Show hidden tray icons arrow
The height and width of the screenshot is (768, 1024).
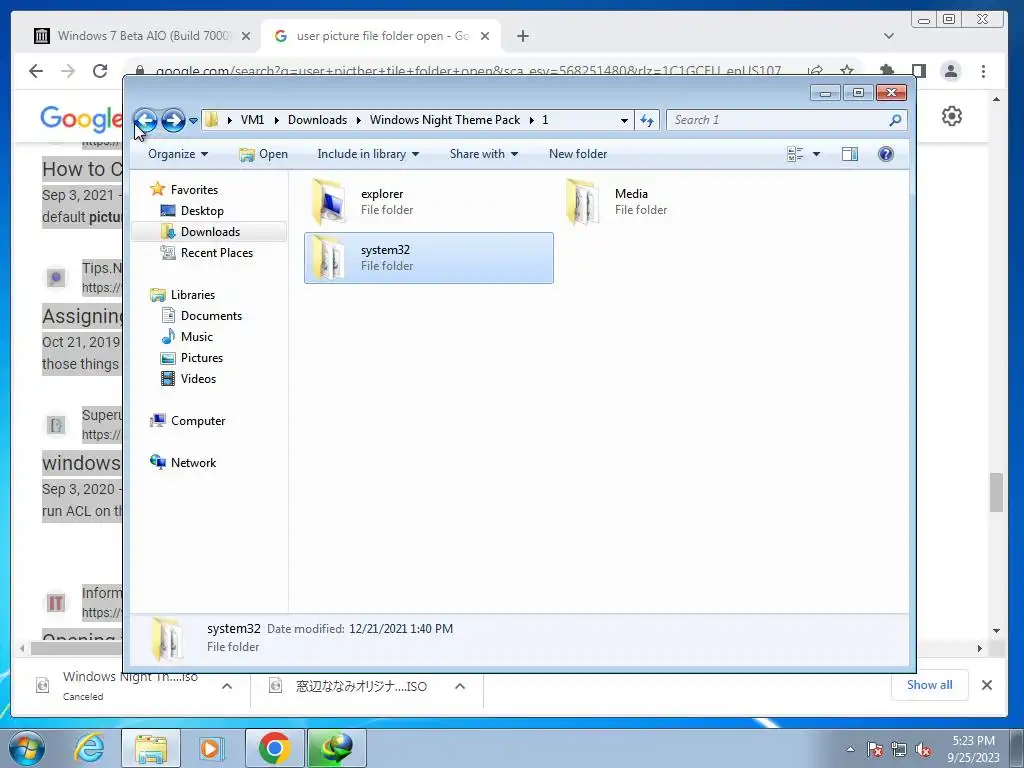(x=850, y=749)
